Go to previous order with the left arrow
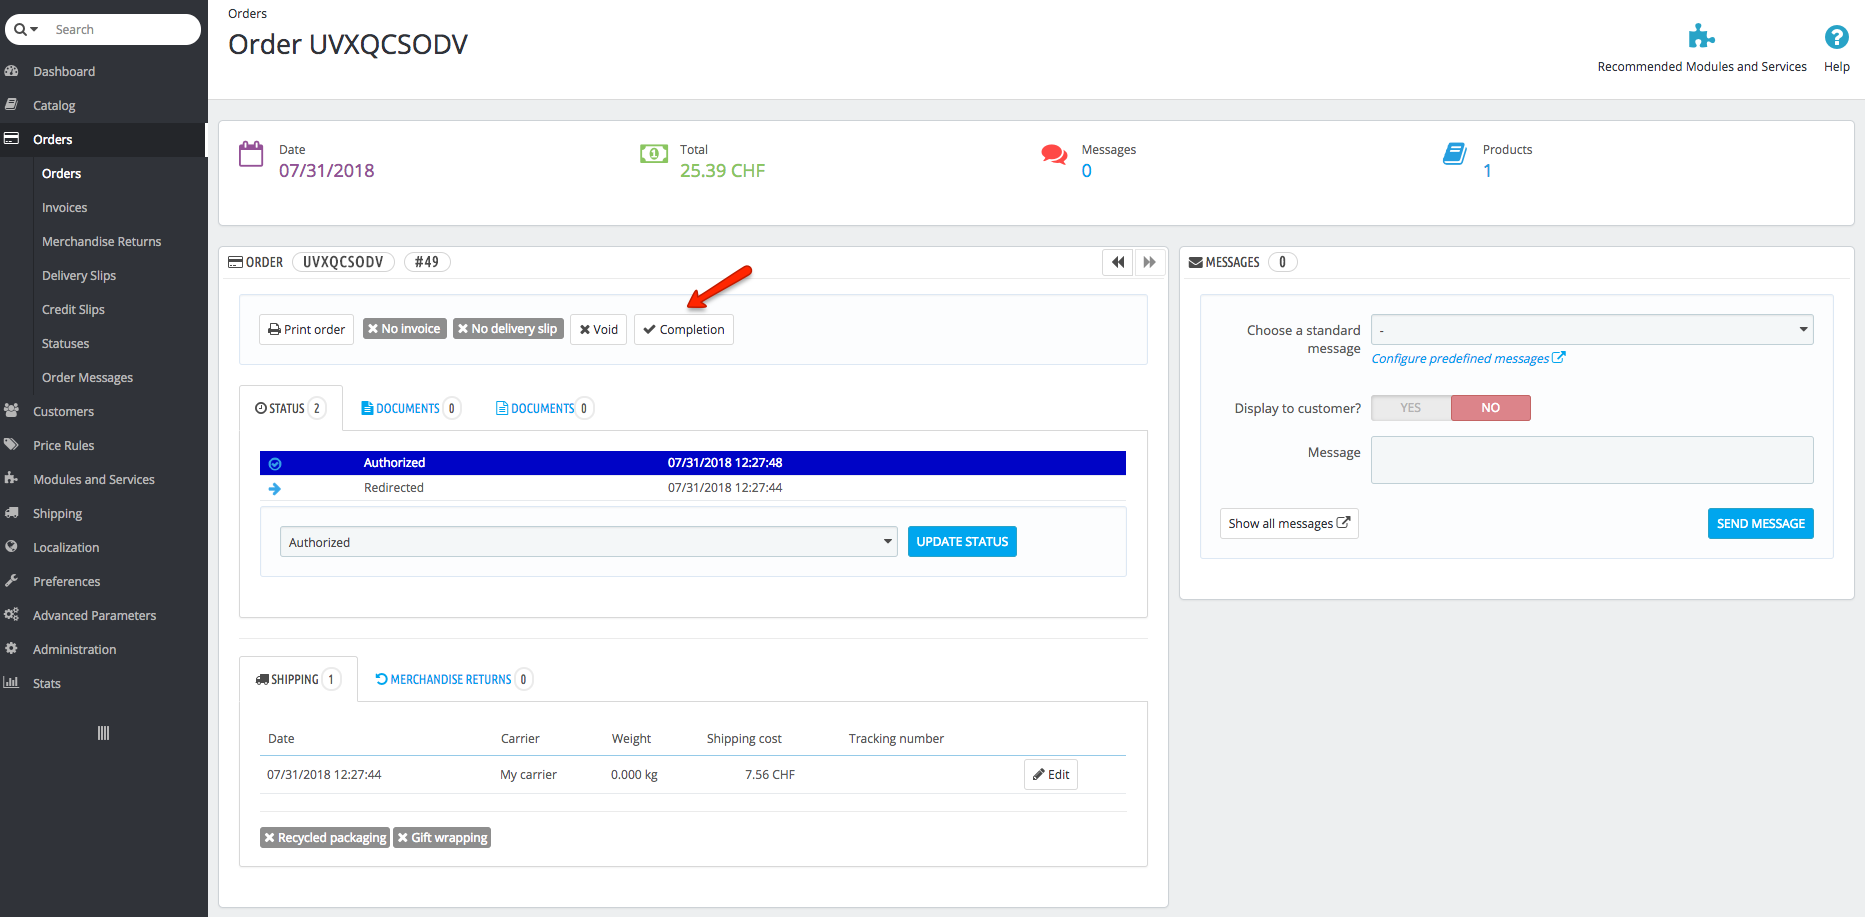 pos(1118,262)
